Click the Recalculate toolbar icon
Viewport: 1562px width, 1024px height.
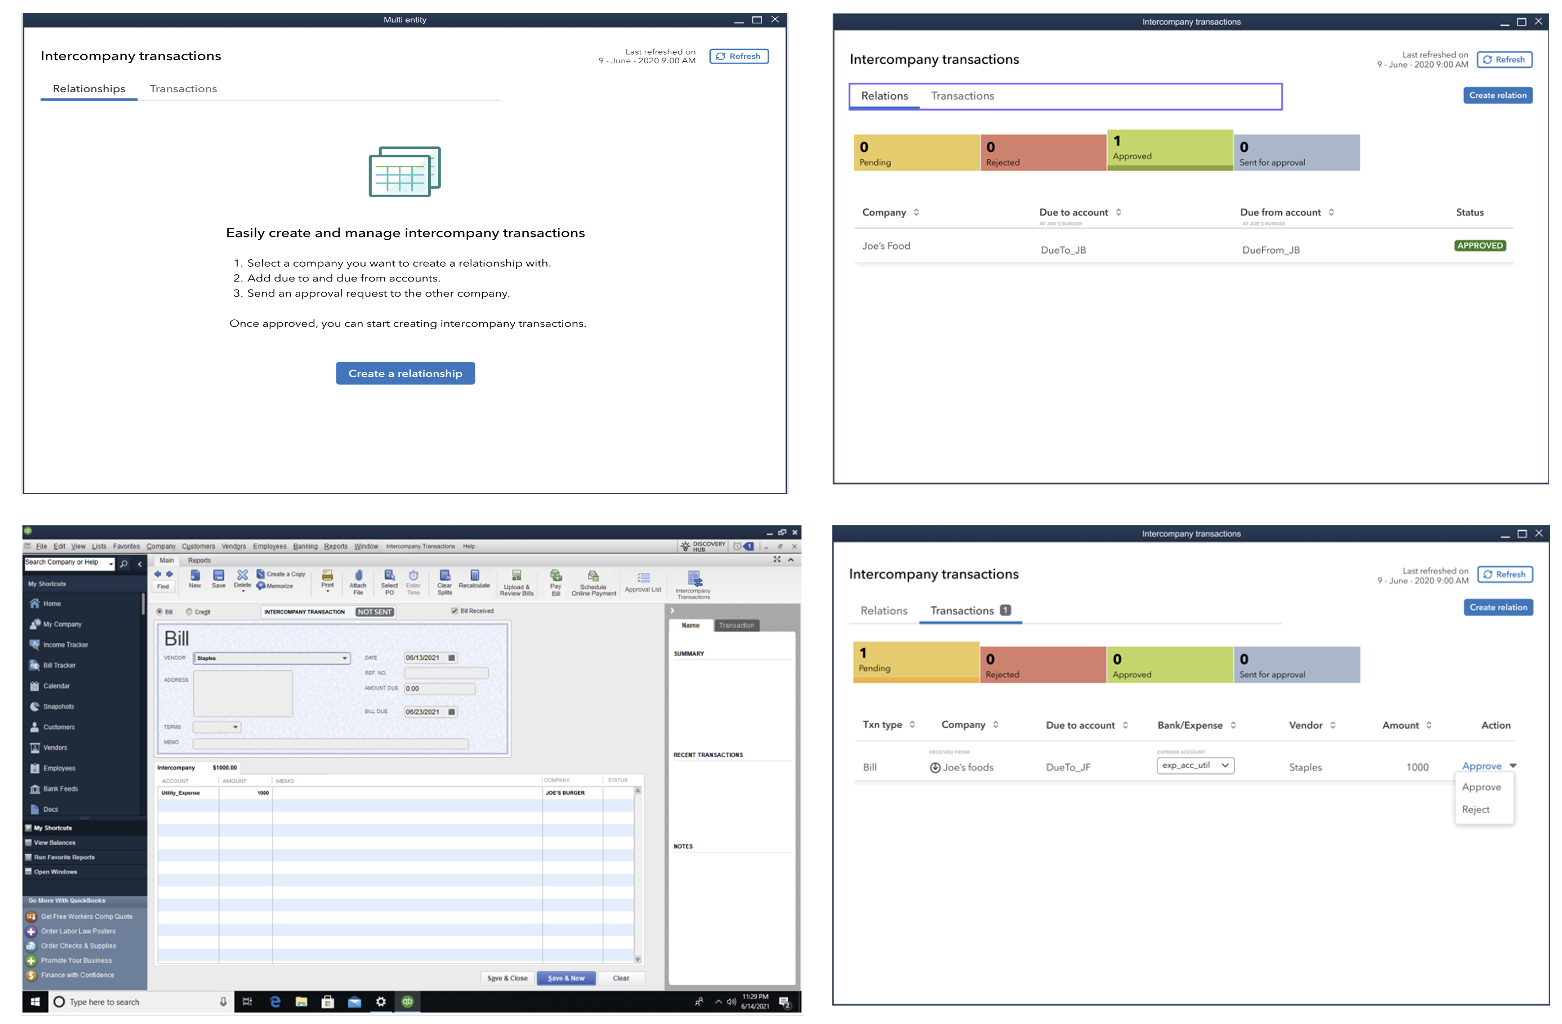pyautogui.click(x=475, y=579)
